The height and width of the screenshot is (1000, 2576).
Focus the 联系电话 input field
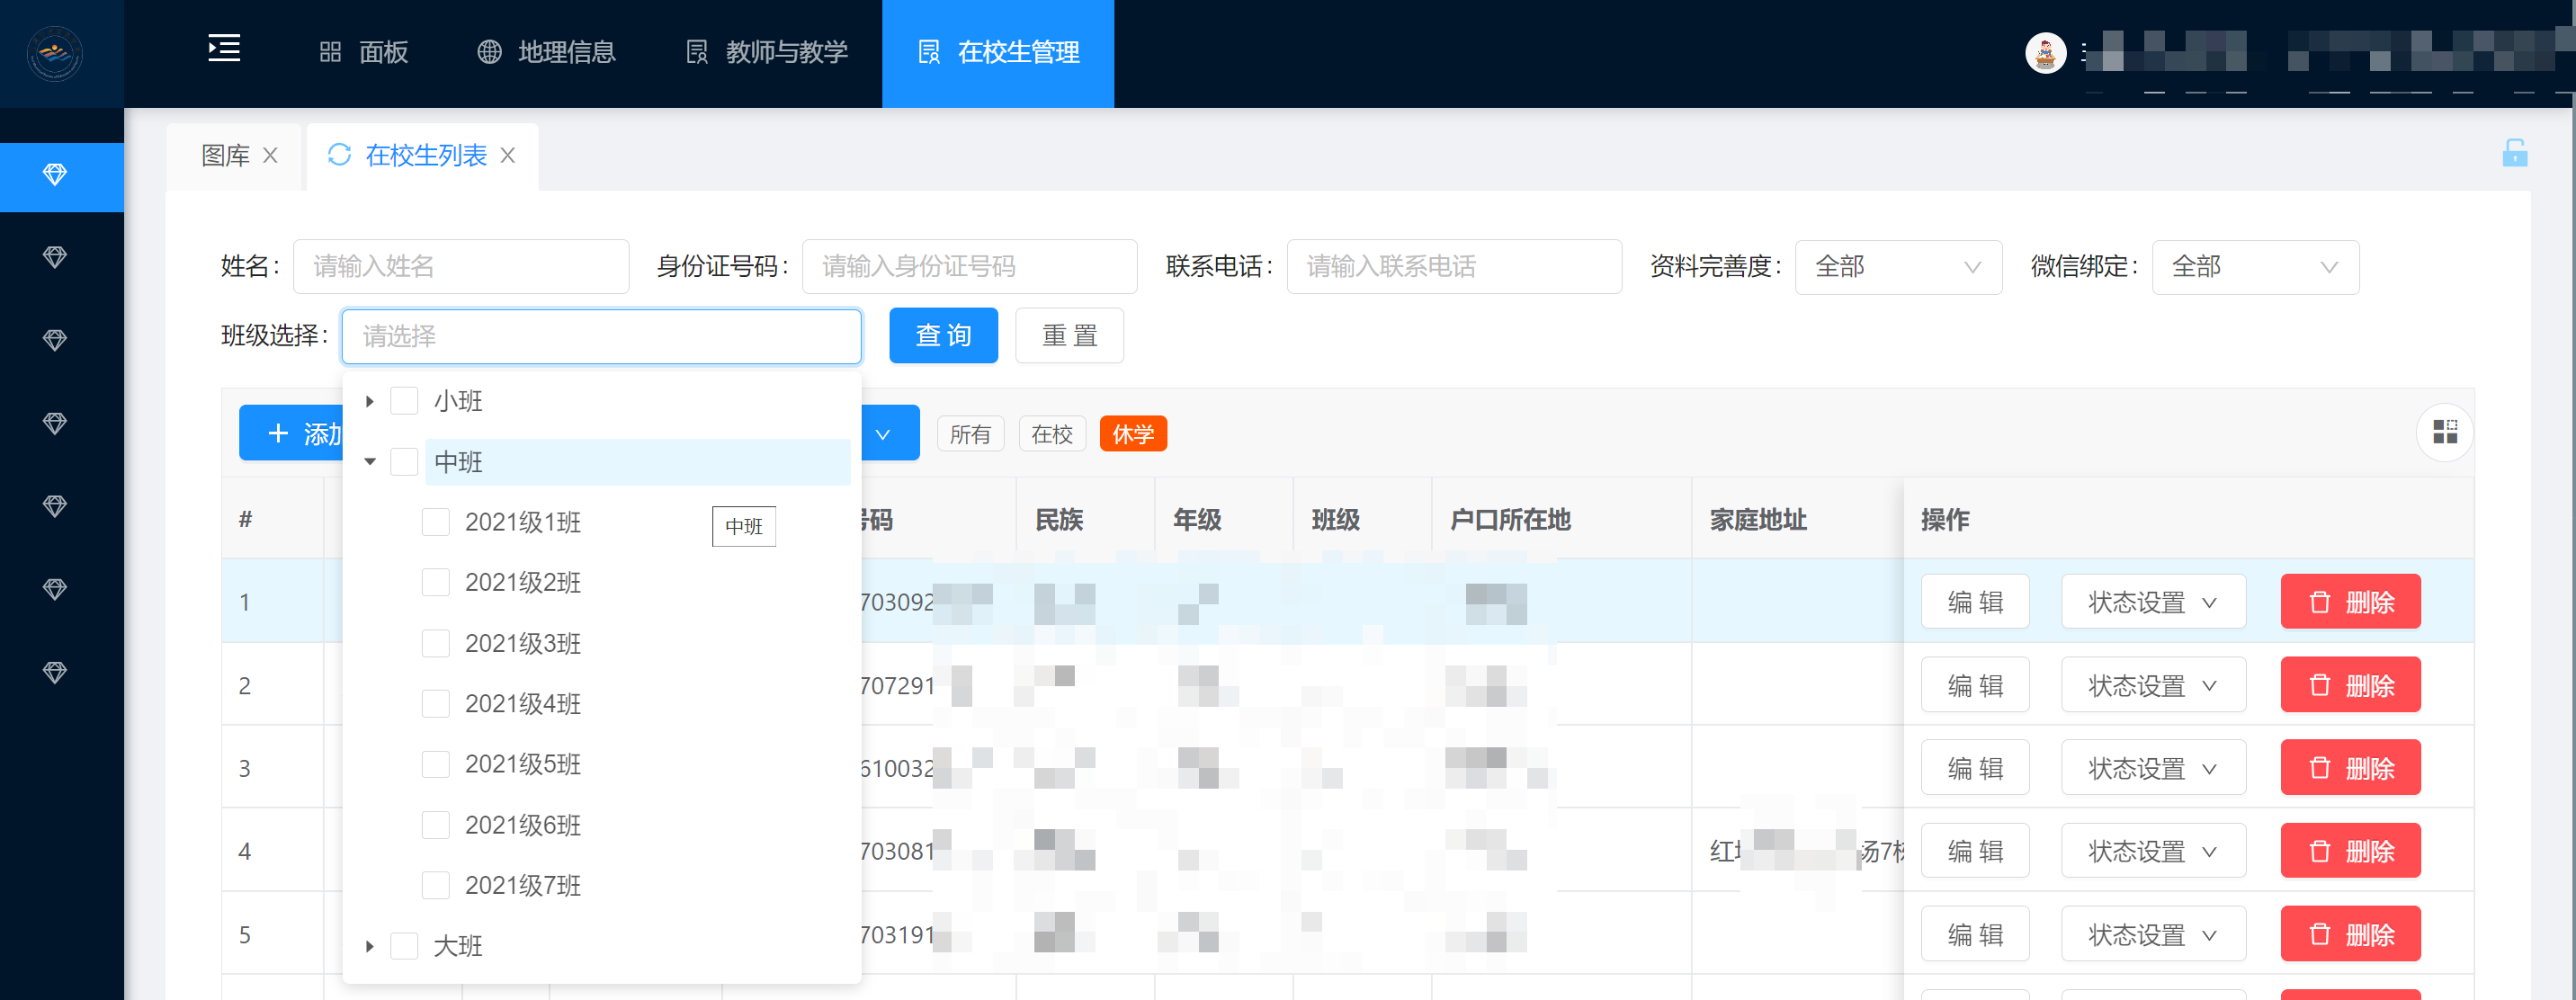pyautogui.click(x=1454, y=267)
